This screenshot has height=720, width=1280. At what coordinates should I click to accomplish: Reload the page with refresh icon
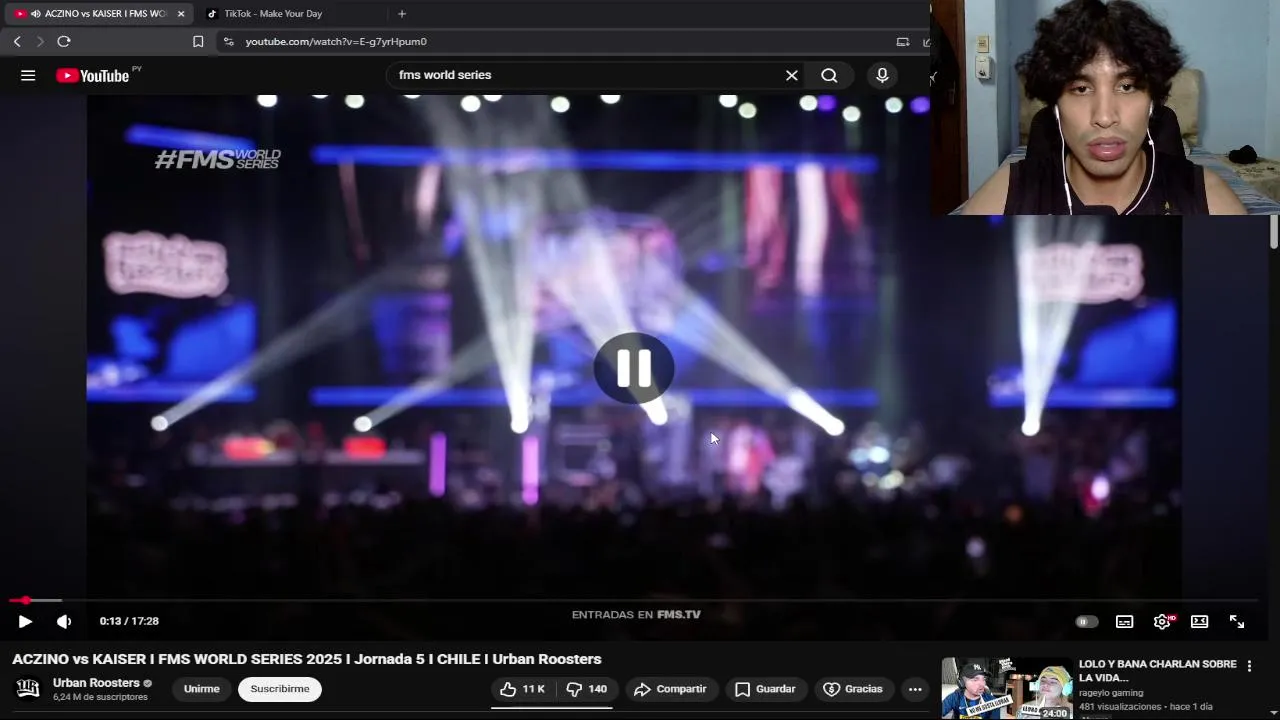(x=64, y=41)
